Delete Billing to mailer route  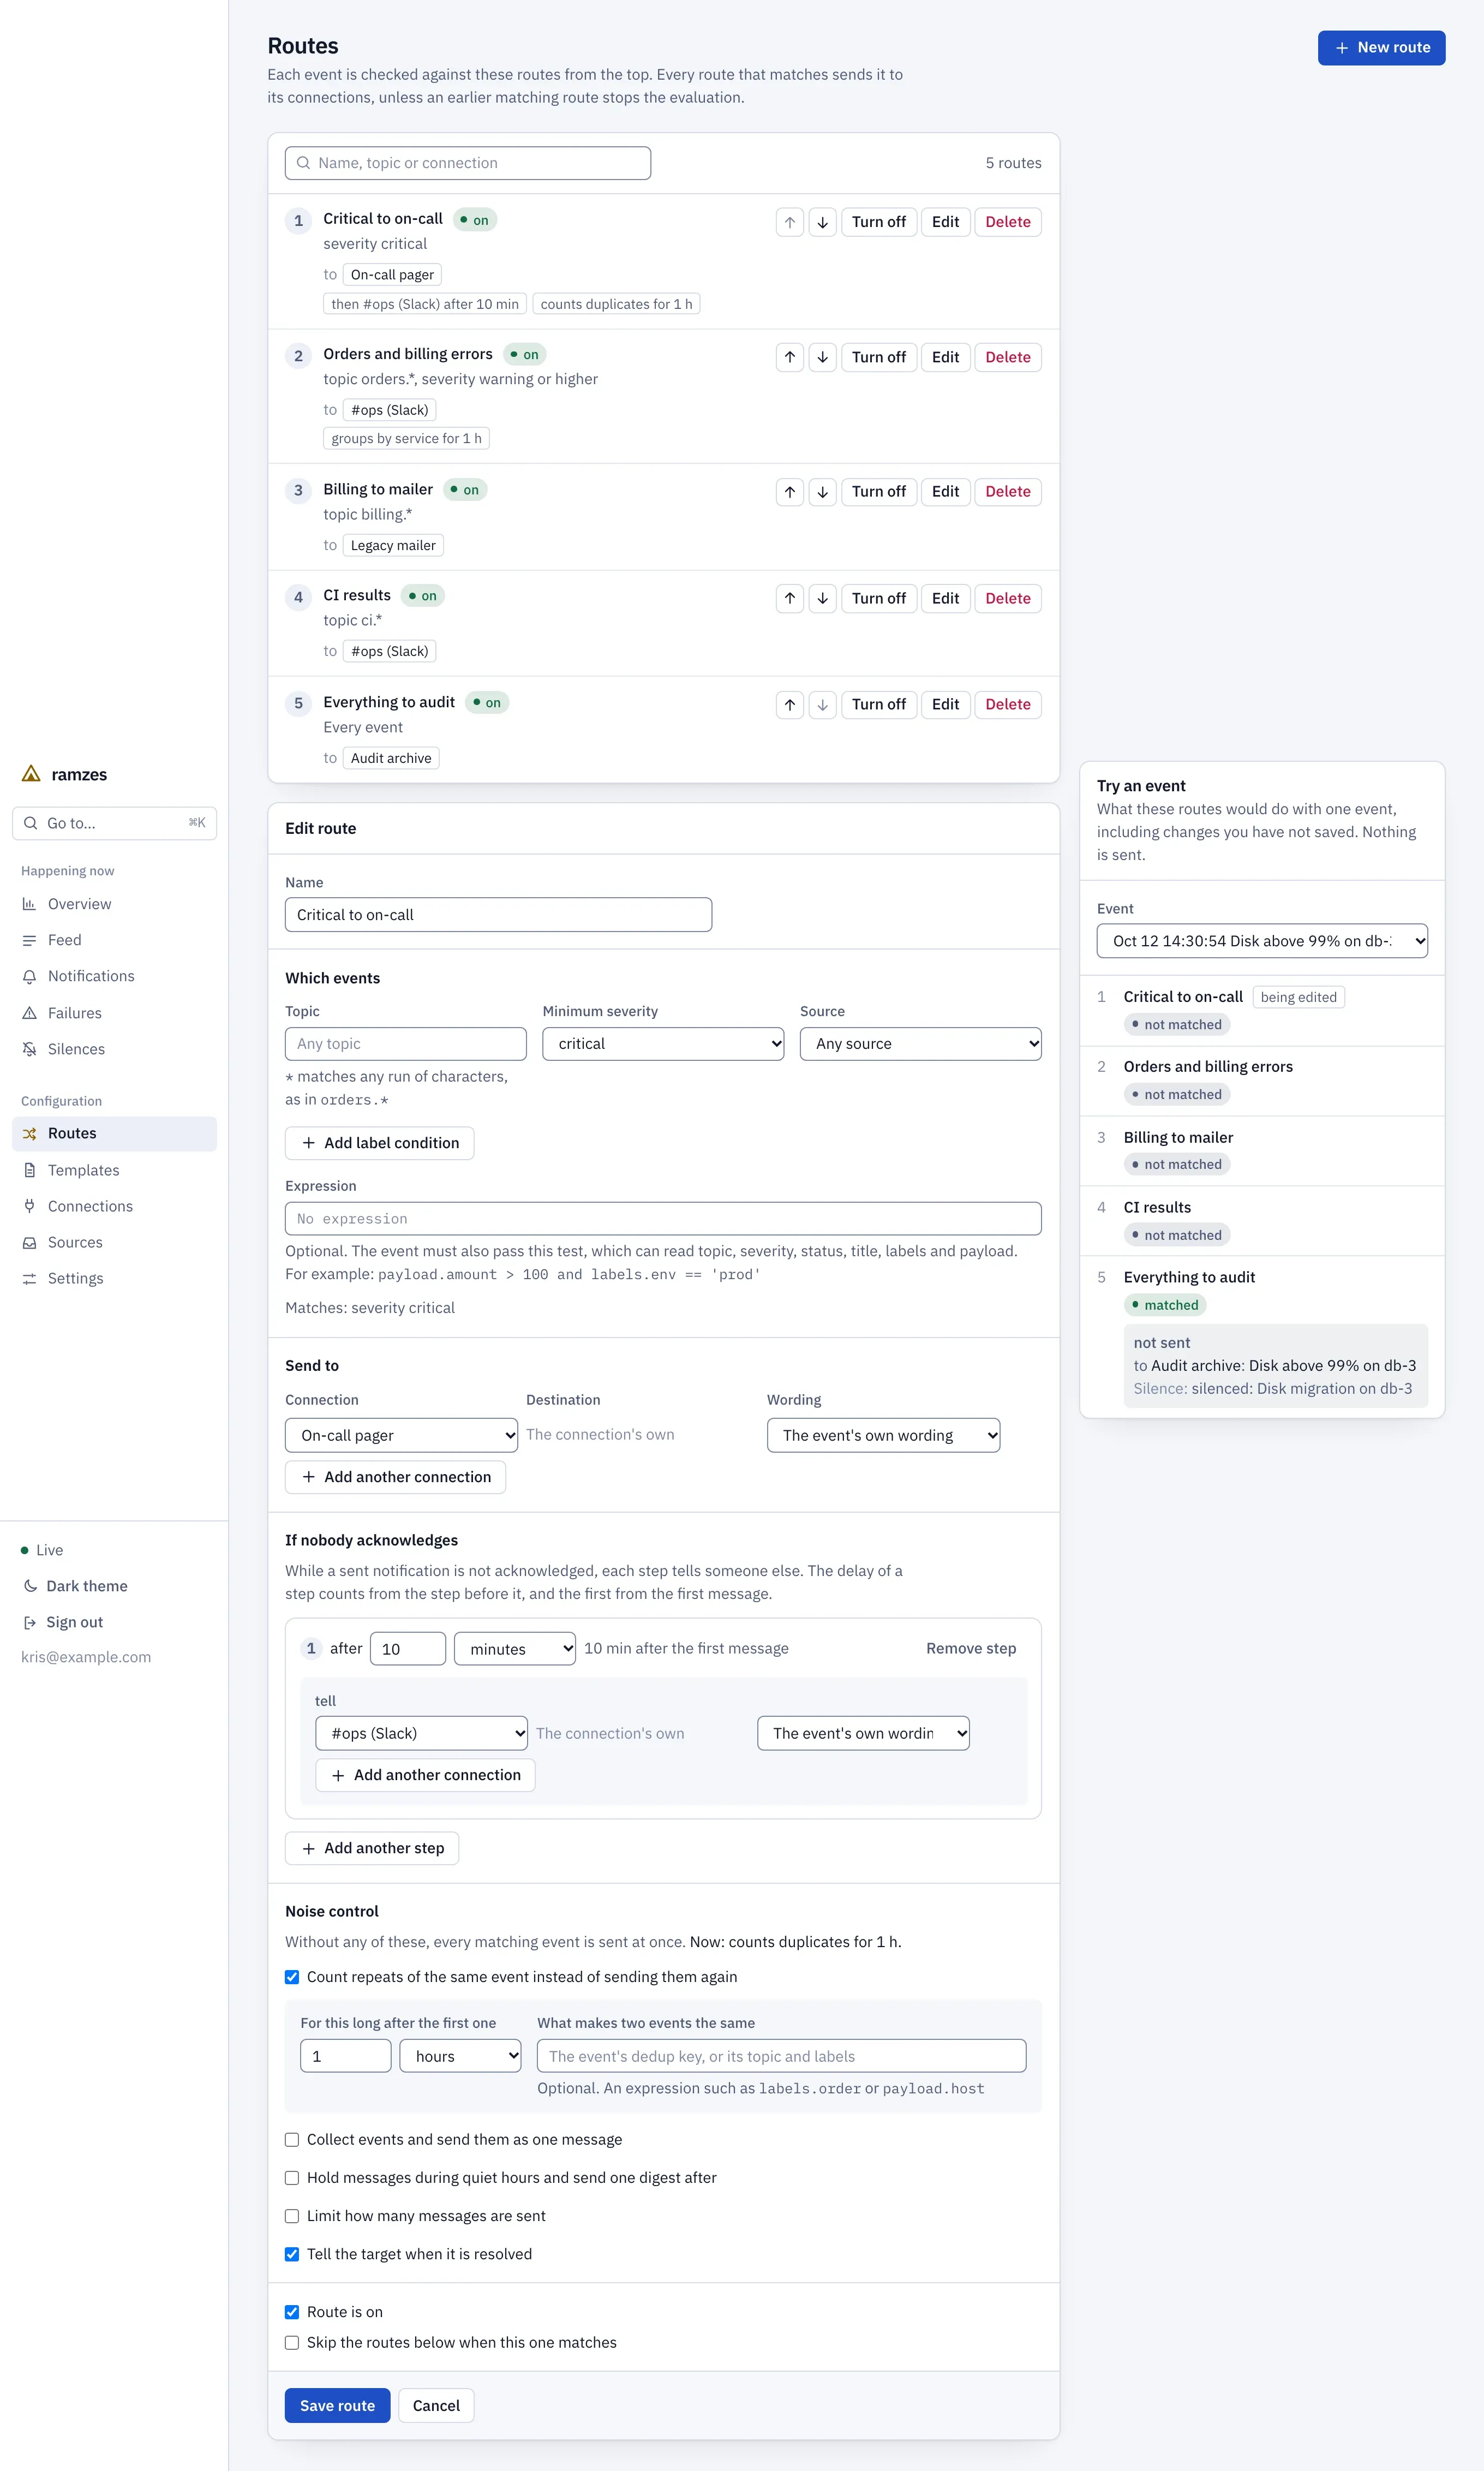click(x=1007, y=492)
